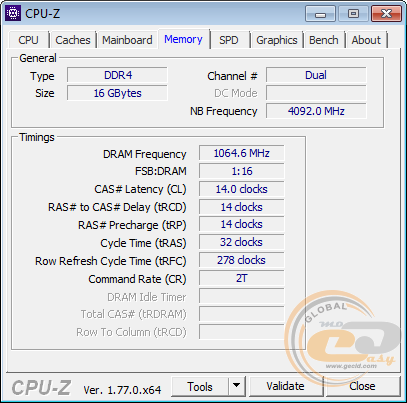Click the CPU-Z application icon in title bar
This screenshot has height=403, width=407.
coord(13,13)
